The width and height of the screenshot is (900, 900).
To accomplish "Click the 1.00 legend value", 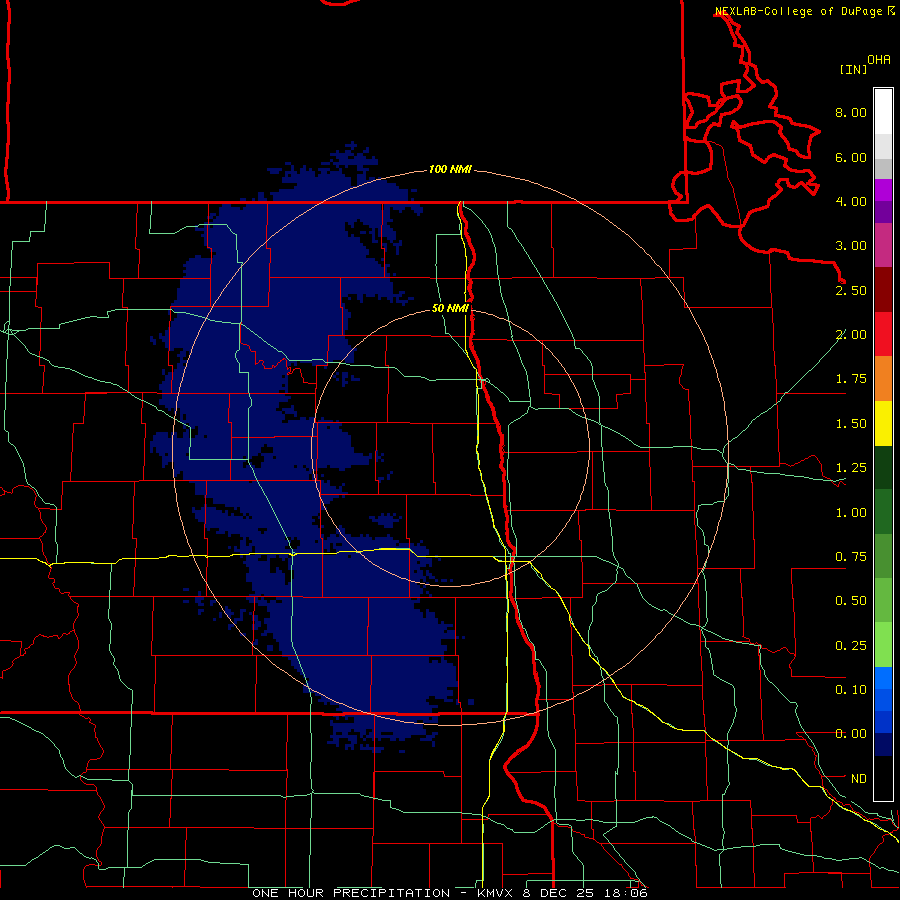I will coord(851,513).
